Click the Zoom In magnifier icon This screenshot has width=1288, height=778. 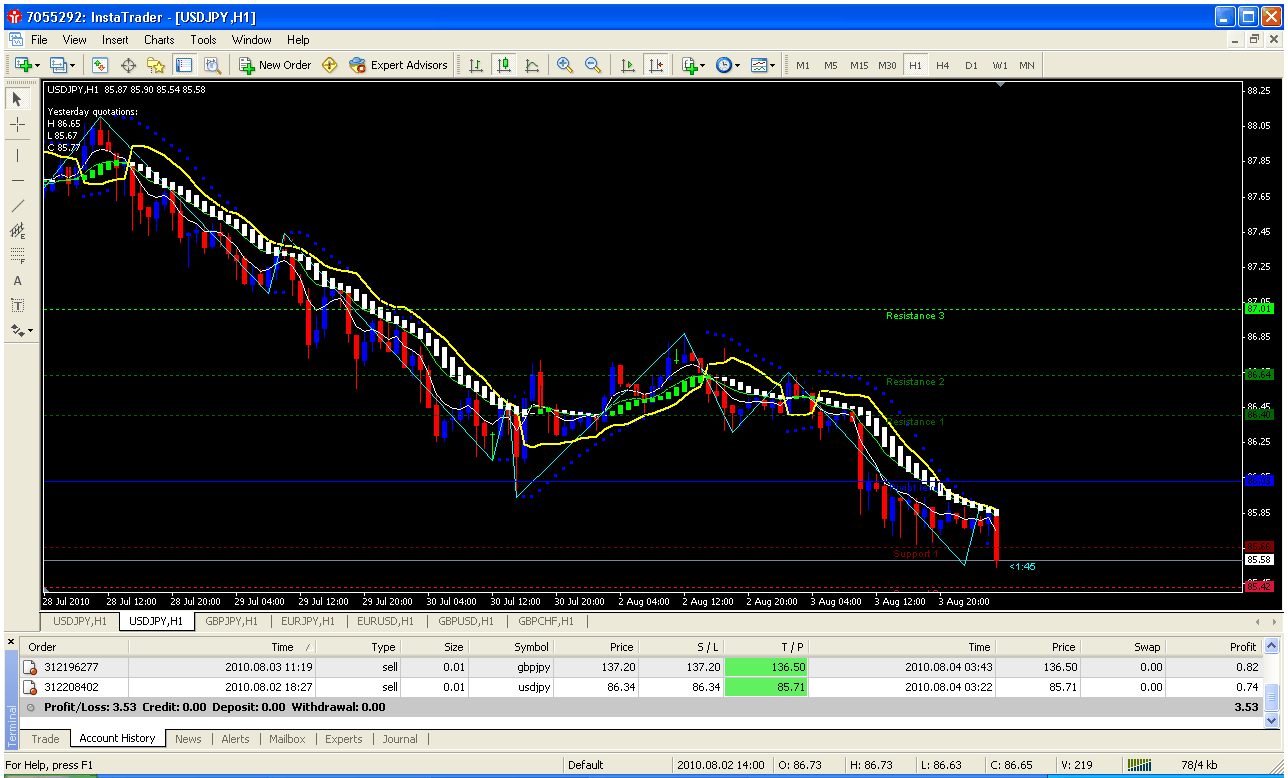point(565,65)
